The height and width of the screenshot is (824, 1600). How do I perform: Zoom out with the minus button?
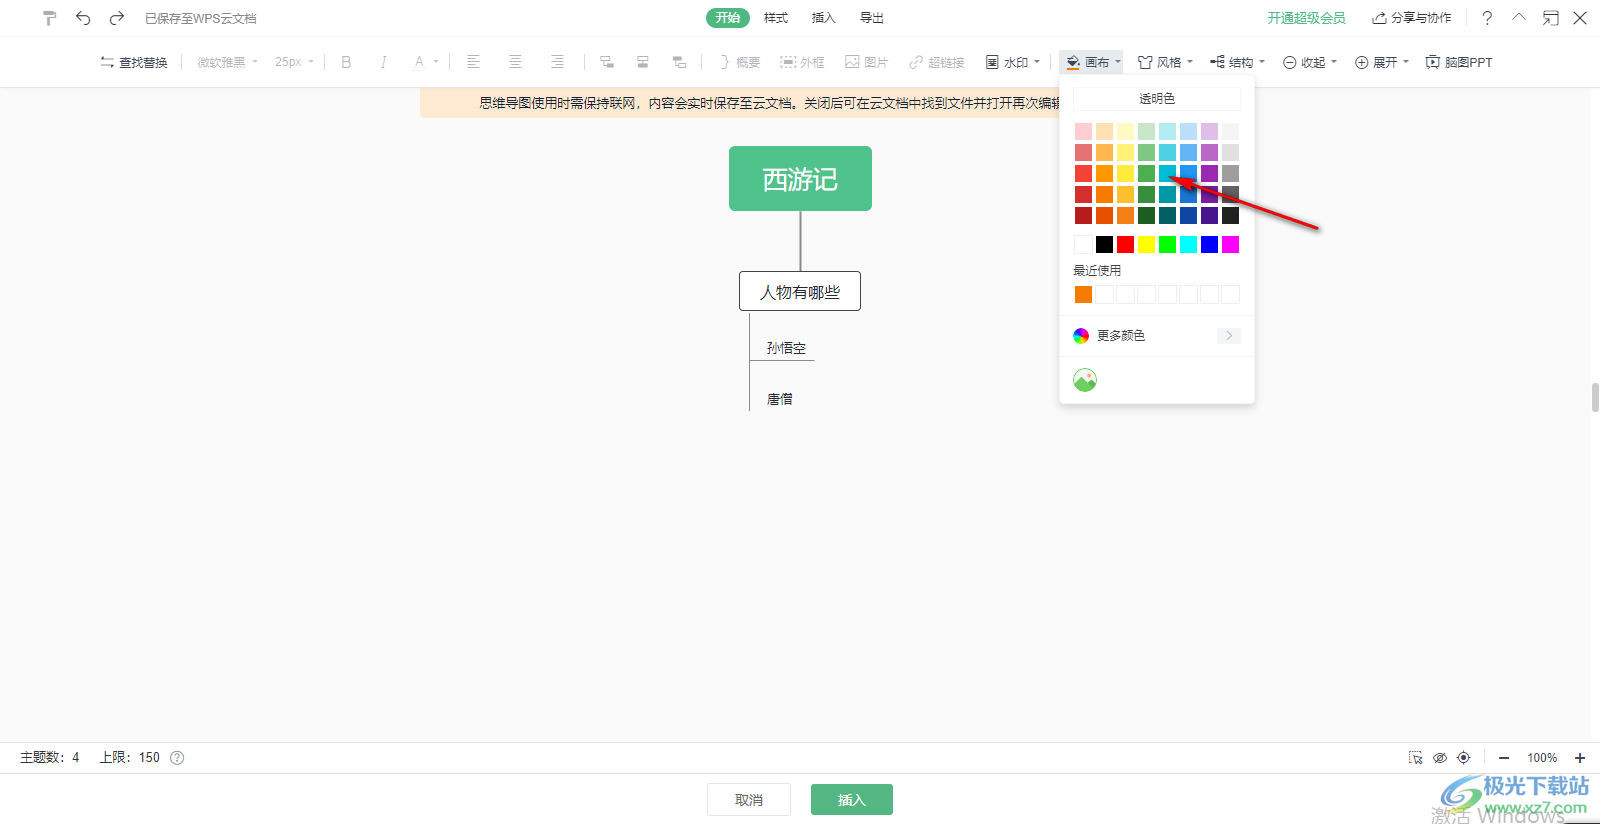[x=1504, y=758]
